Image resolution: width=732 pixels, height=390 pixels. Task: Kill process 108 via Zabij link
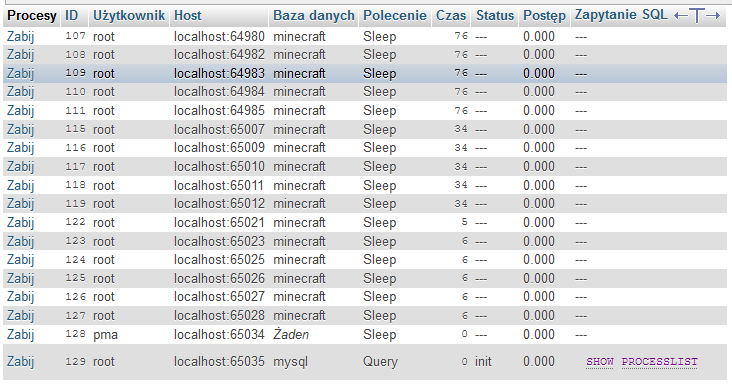pyautogui.click(x=21, y=55)
